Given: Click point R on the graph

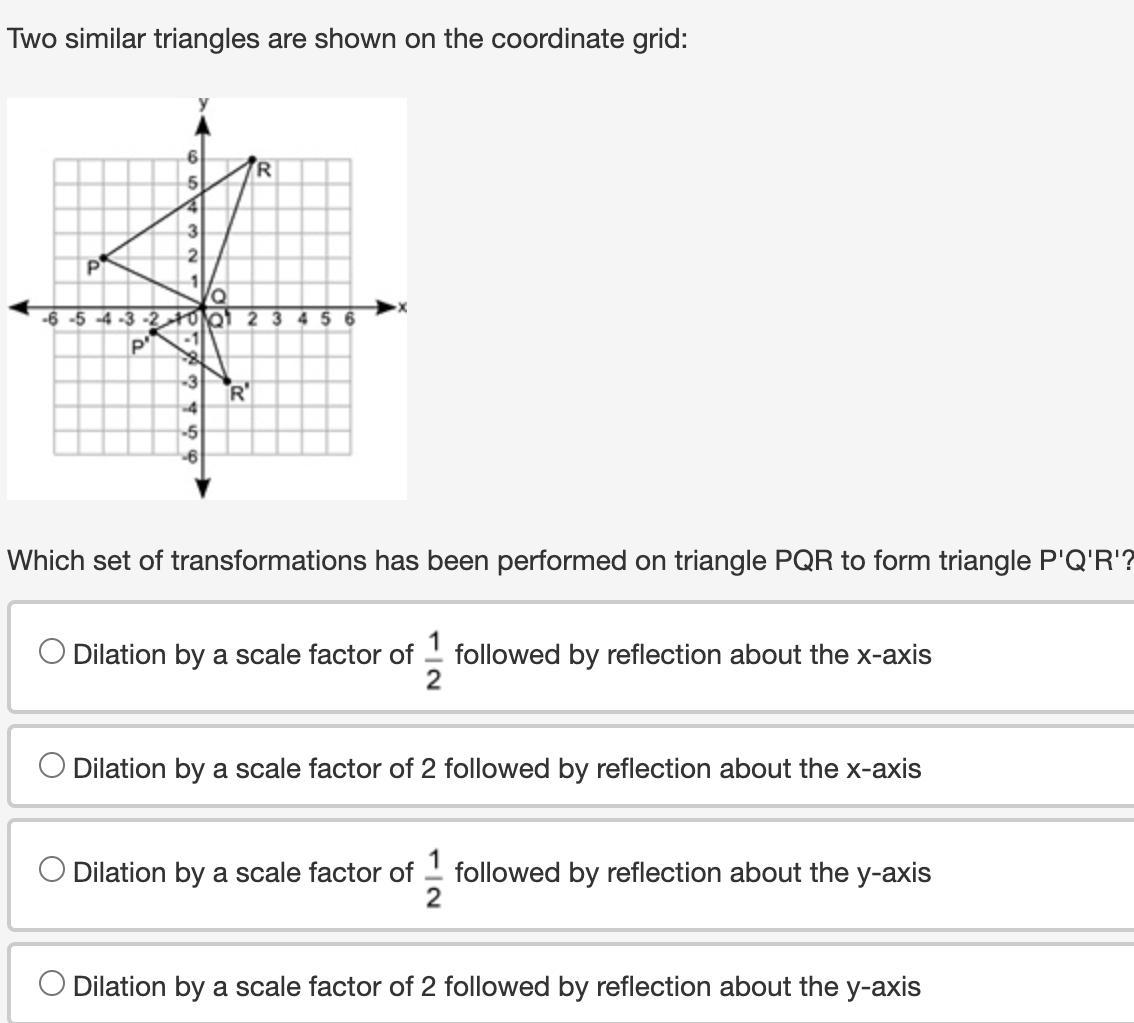Looking at the screenshot, I should (252, 159).
